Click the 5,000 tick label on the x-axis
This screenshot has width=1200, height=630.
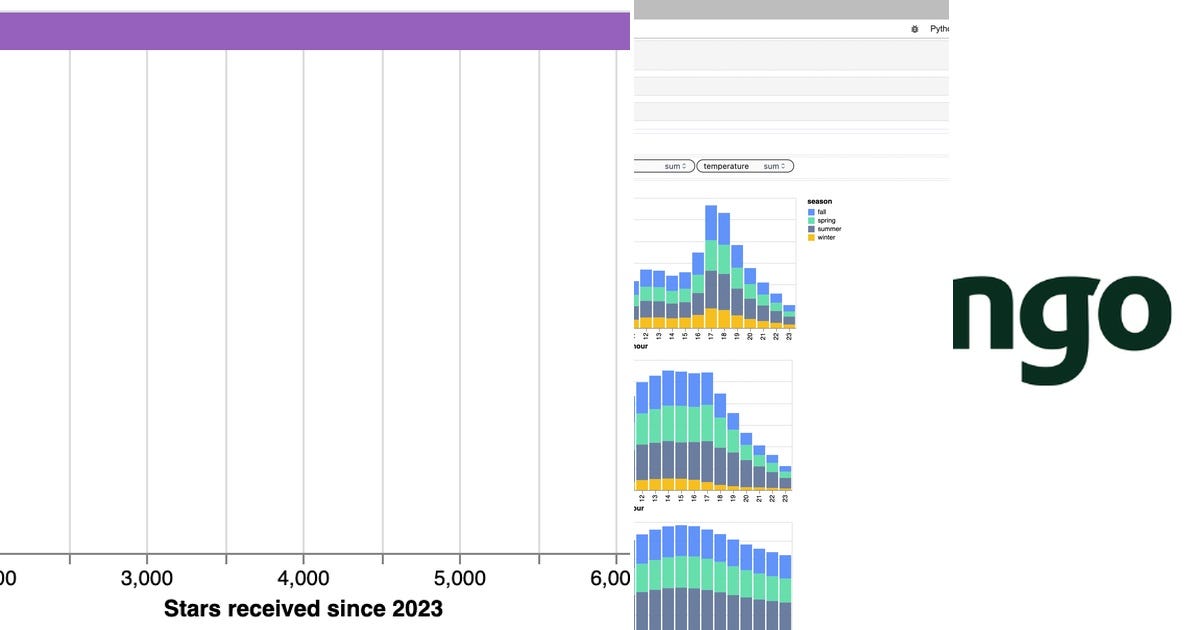(x=459, y=579)
